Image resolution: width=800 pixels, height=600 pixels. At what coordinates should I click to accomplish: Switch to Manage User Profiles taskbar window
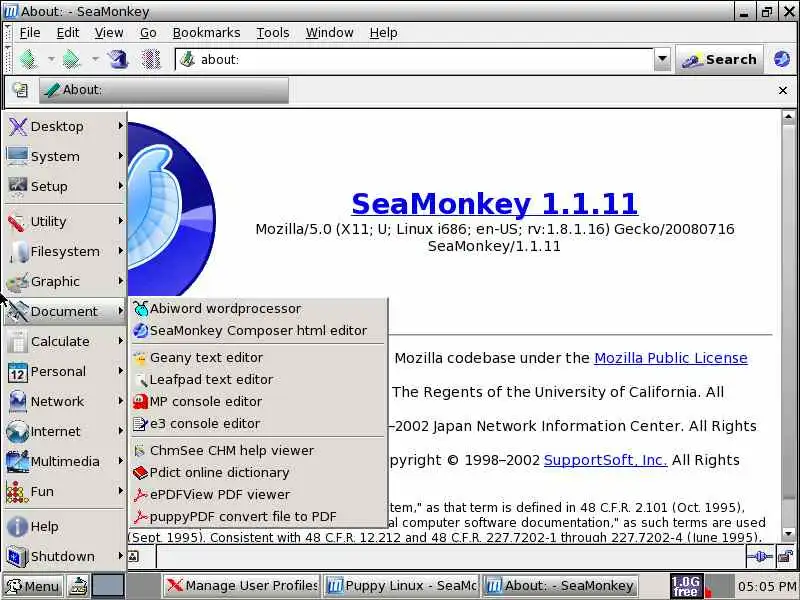coord(241,586)
